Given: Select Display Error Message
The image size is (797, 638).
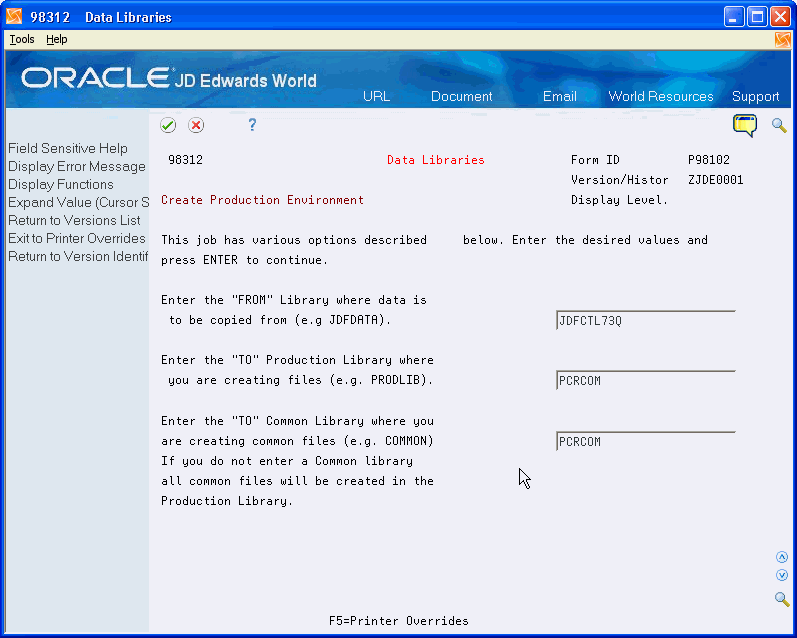Looking at the screenshot, I should 77,166.
